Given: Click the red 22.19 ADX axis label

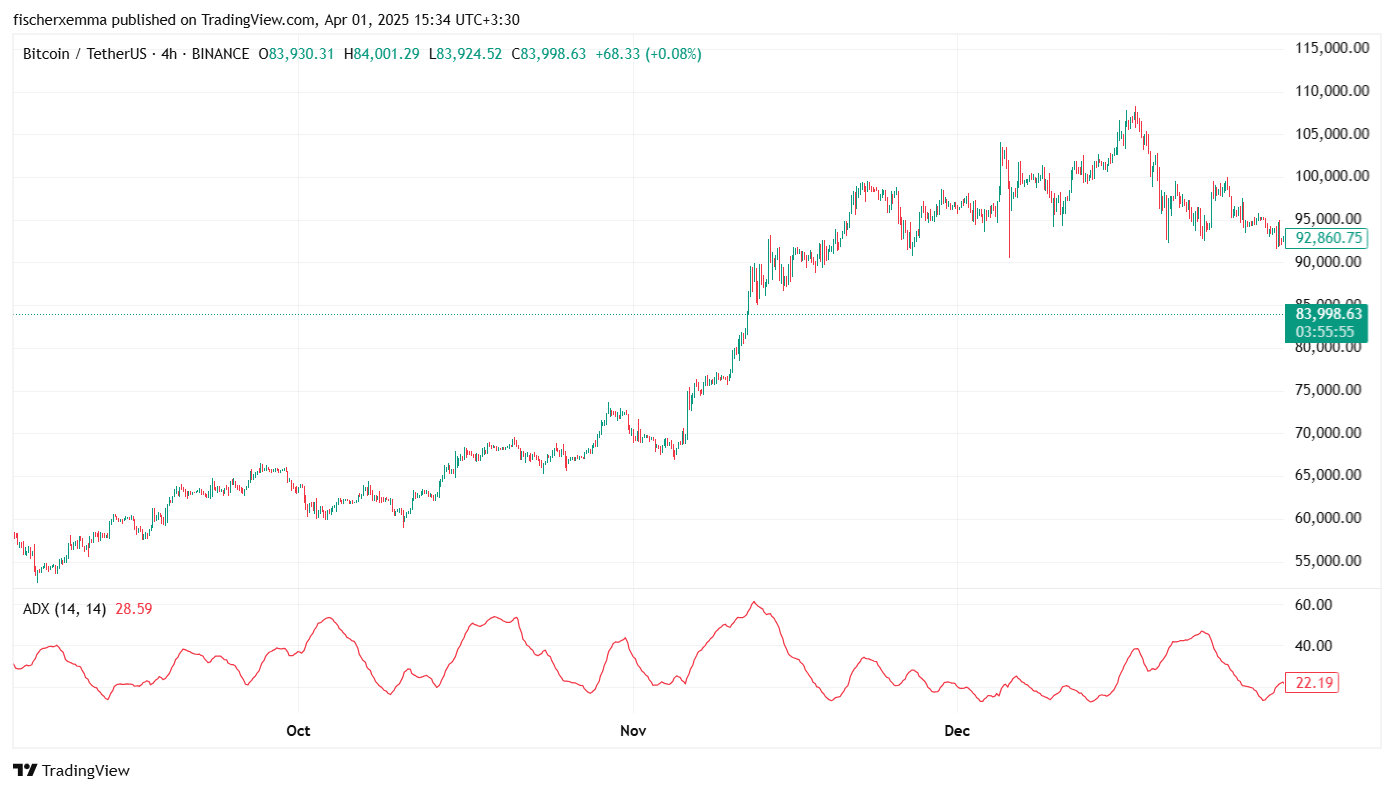Looking at the screenshot, I should [1310, 683].
